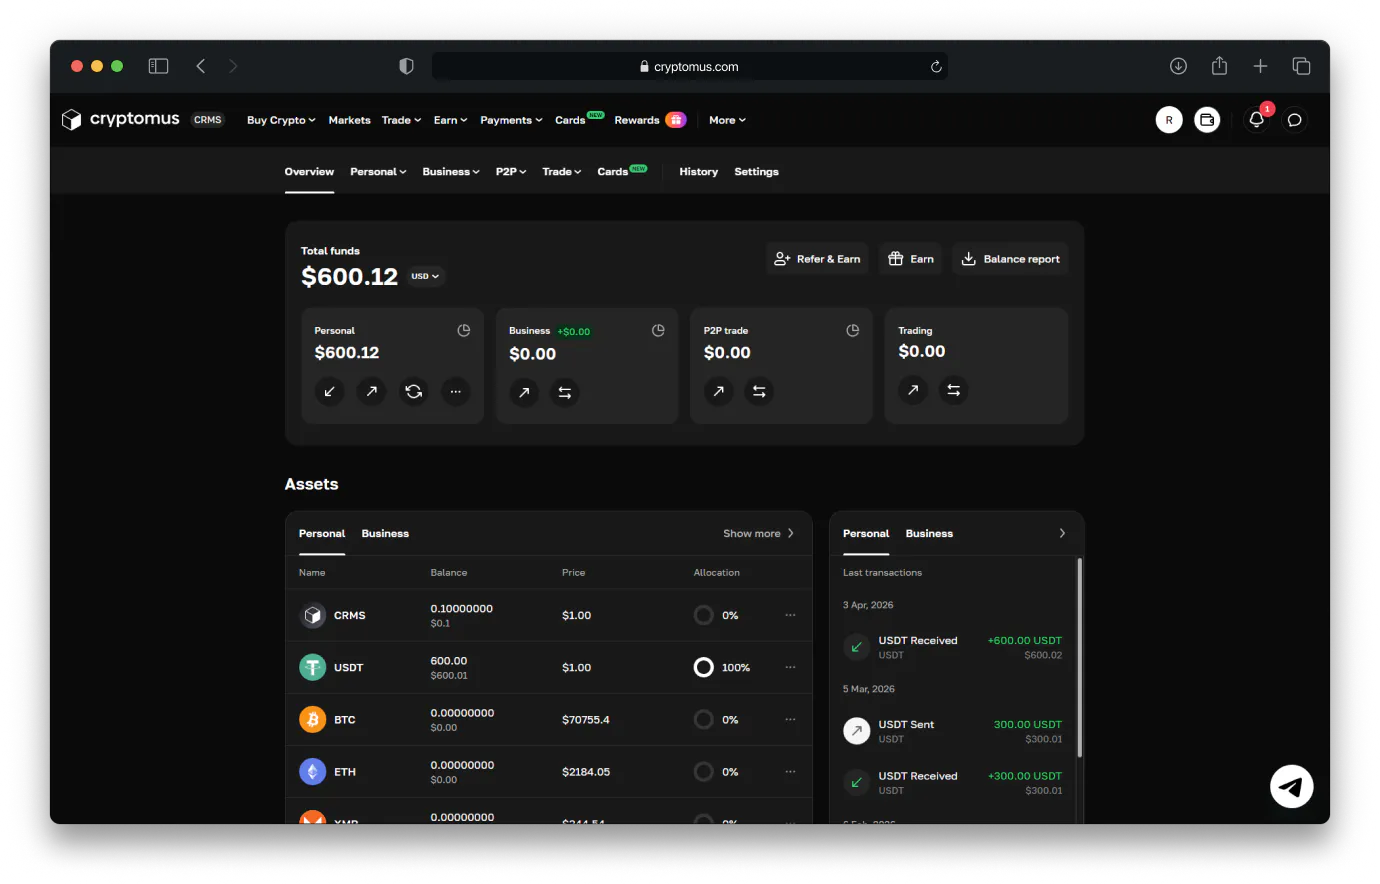Screen dimensions: 1380x884
Task: Open USDT Received +600.00 USDT transaction
Action: 953,647
